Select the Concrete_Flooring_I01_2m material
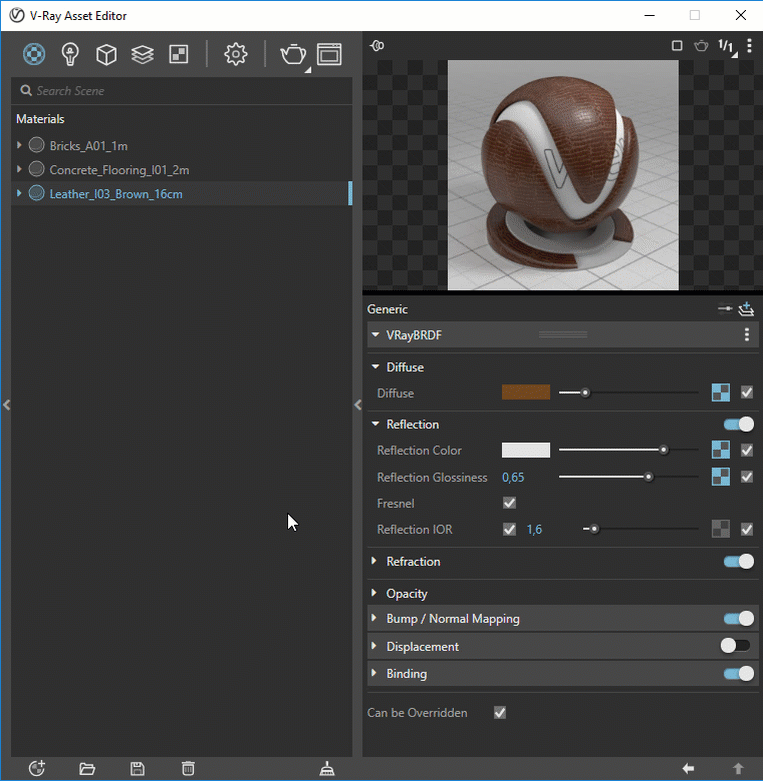Image resolution: width=763 pixels, height=781 pixels. pos(181,169)
